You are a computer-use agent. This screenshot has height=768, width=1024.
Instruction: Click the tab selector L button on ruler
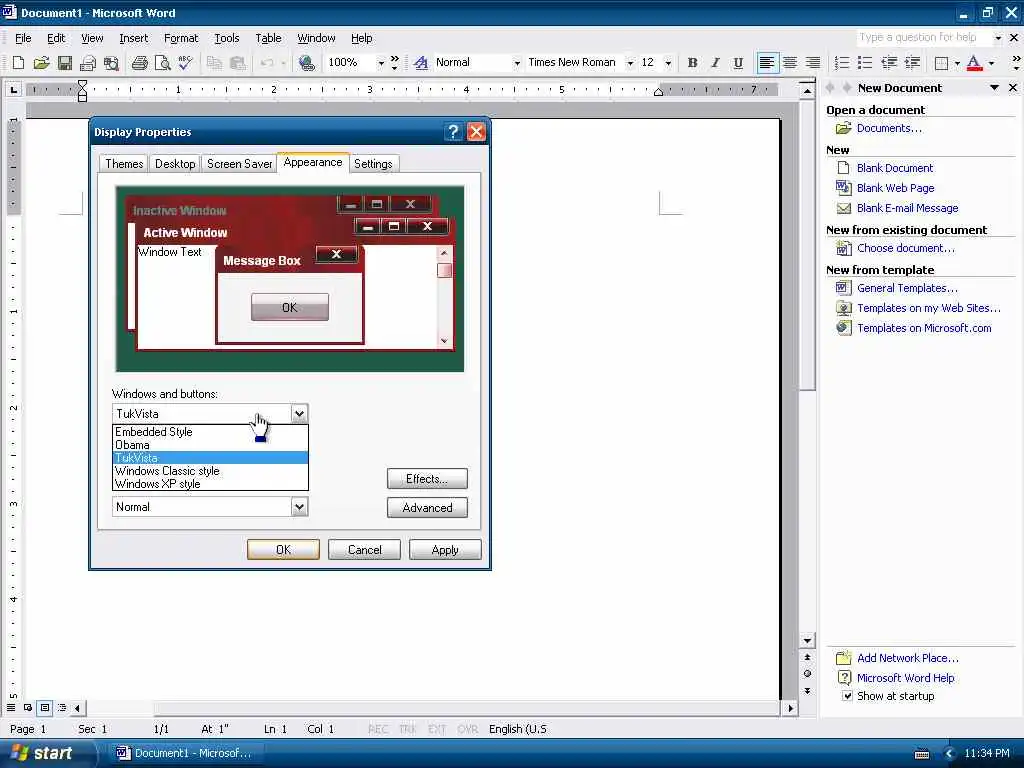click(13, 89)
